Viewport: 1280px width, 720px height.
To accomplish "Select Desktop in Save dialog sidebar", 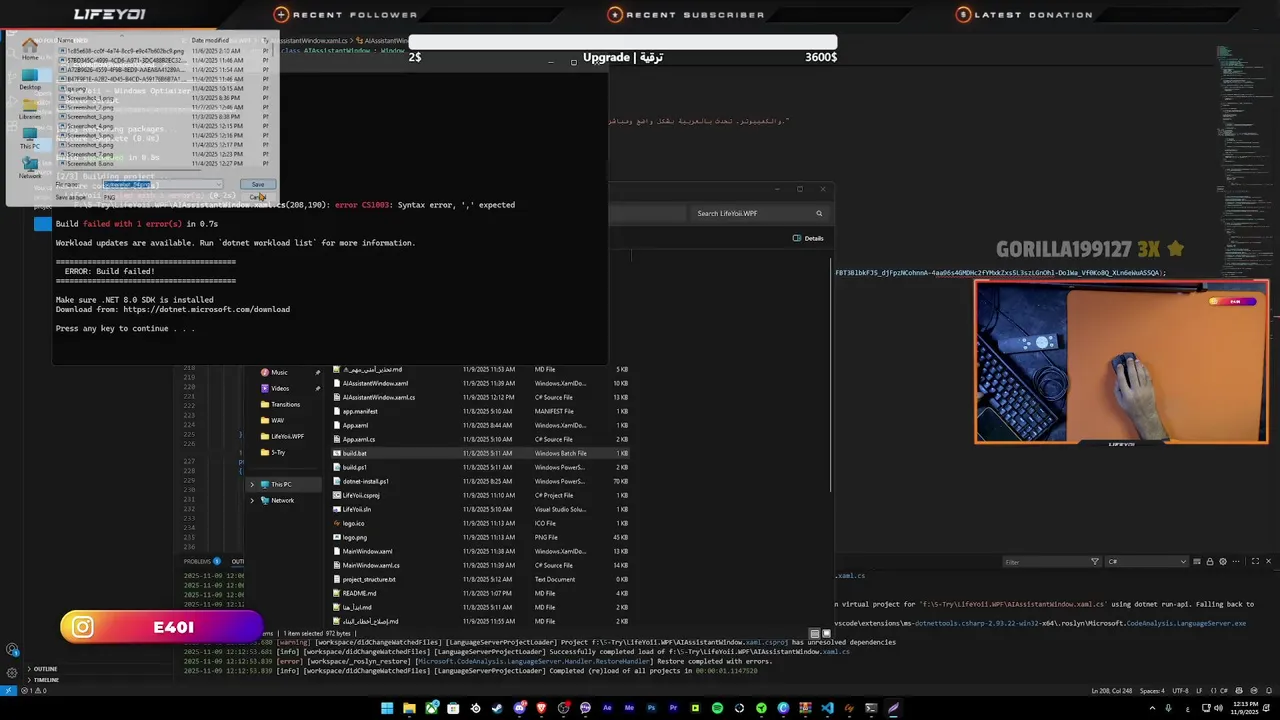I will [x=30, y=78].
